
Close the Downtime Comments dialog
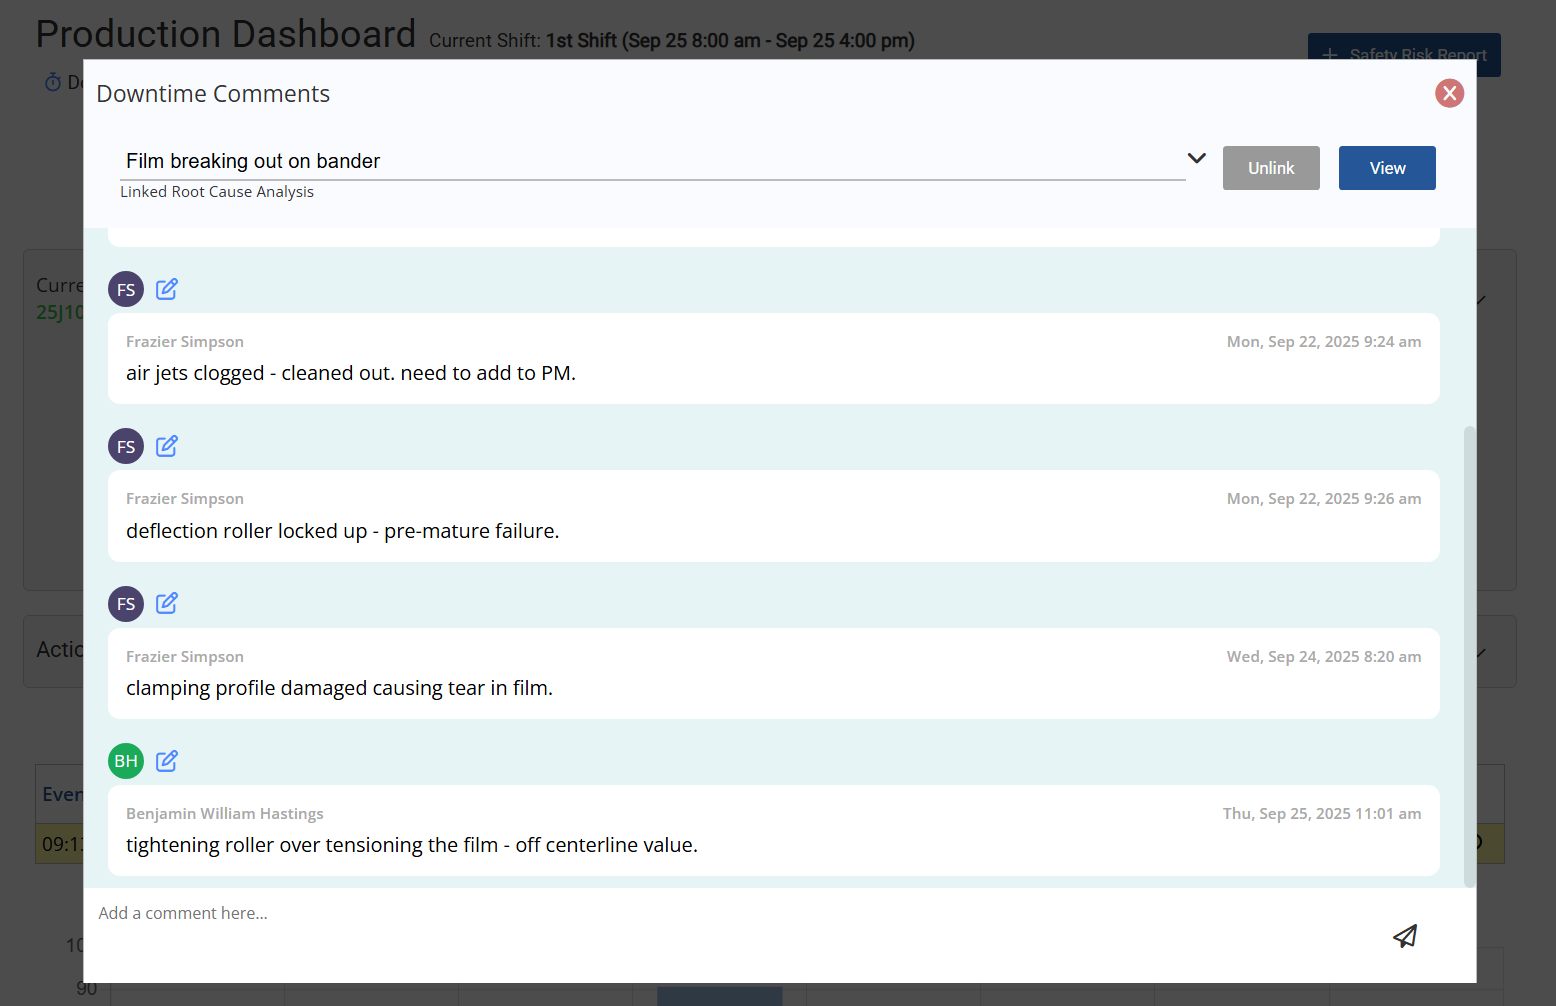click(x=1449, y=93)
